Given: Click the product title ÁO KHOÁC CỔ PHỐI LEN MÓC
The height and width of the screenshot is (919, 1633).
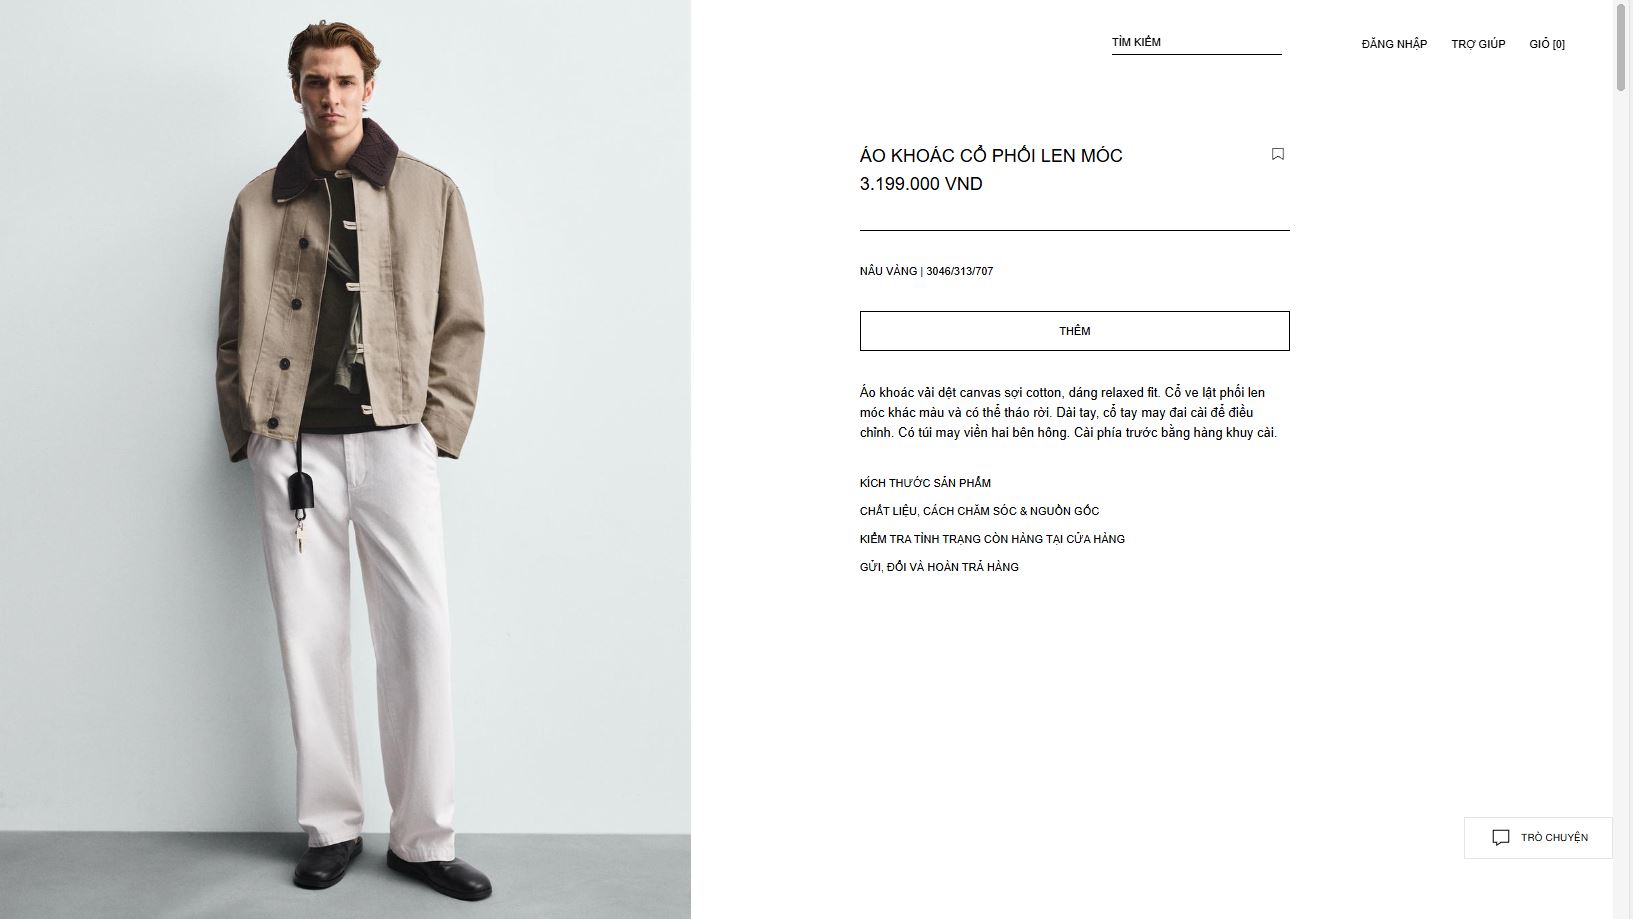Looking at the screenshot, I should coord(991,156).
